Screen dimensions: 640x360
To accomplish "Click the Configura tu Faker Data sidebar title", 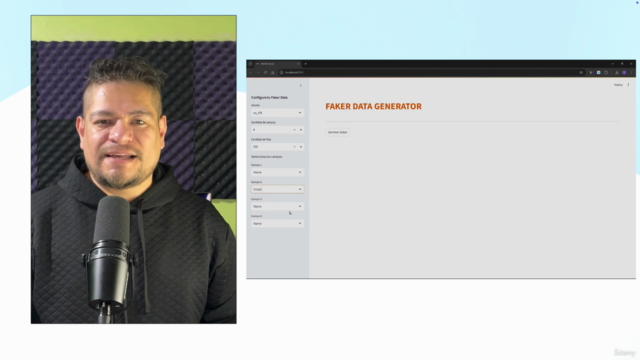I will point(269,98).
